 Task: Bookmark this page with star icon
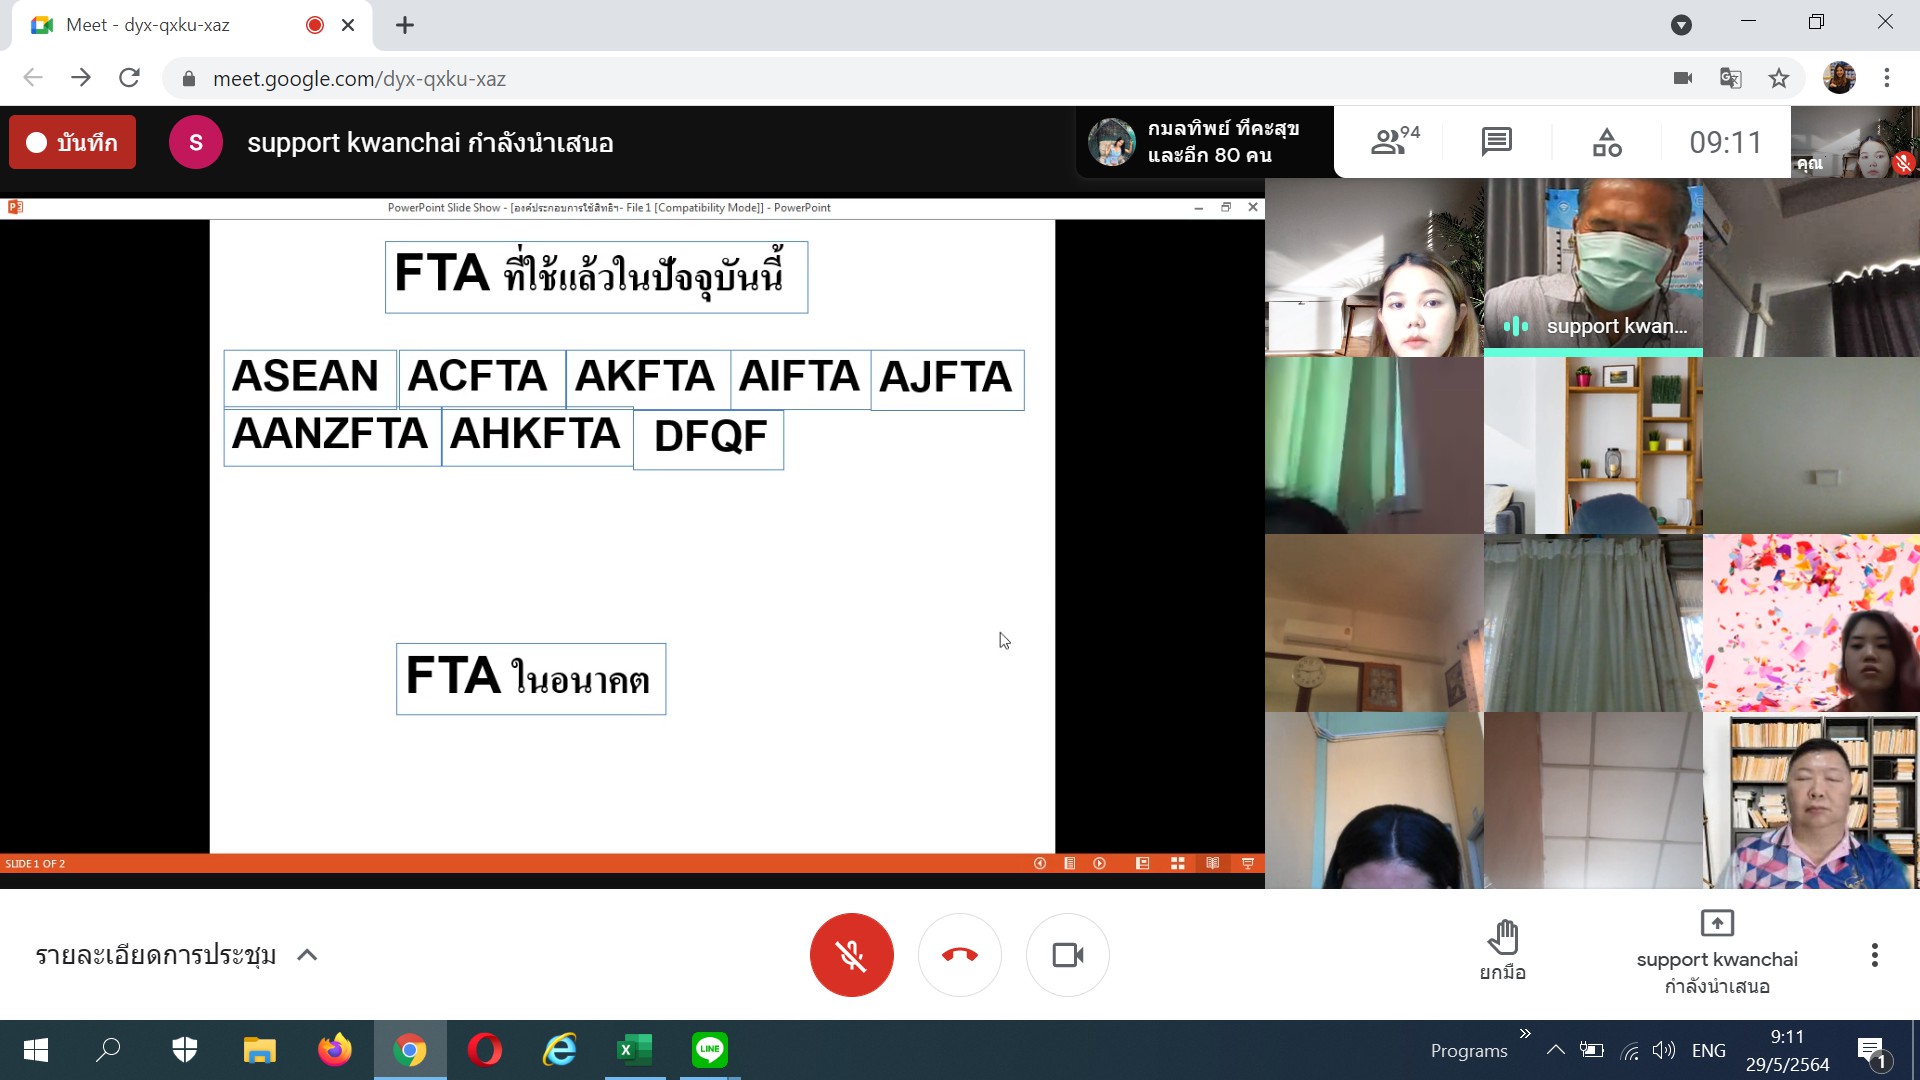[x=1778, y=78]
